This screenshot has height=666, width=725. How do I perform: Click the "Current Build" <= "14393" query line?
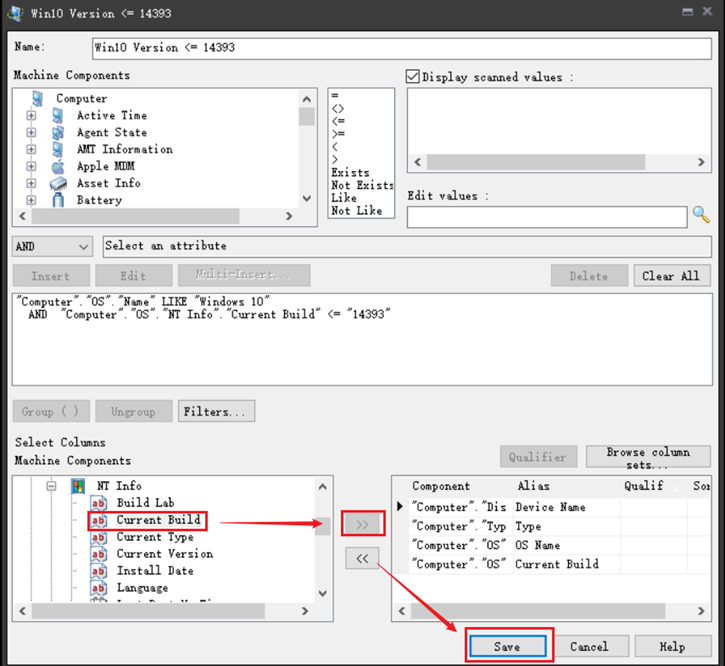click(209, 314)
